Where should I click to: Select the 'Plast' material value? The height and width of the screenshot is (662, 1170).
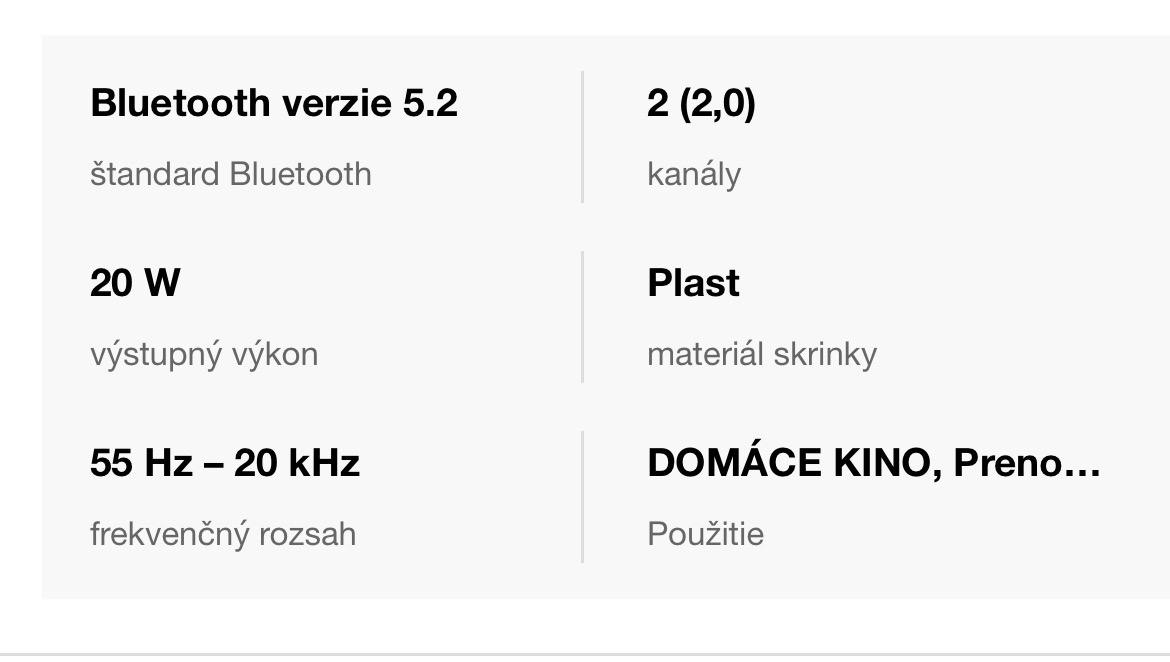point(693,283)
